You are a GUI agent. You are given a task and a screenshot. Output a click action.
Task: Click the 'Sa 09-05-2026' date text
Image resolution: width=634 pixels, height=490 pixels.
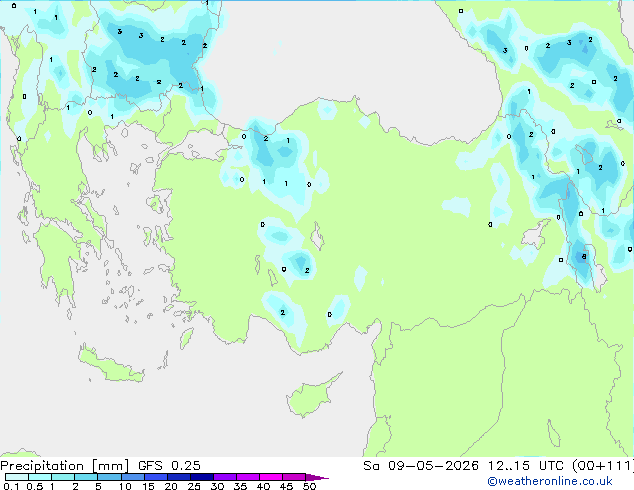click(421, 466)
